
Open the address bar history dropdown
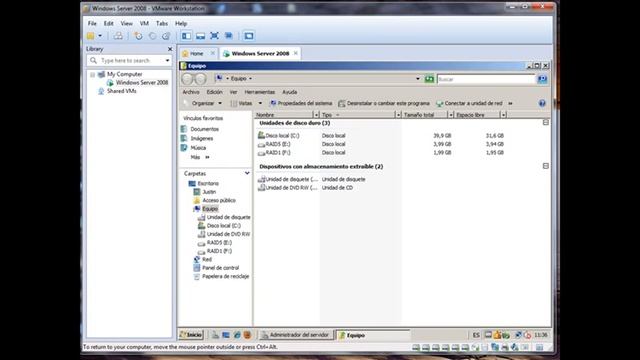(x=418, y=79)
